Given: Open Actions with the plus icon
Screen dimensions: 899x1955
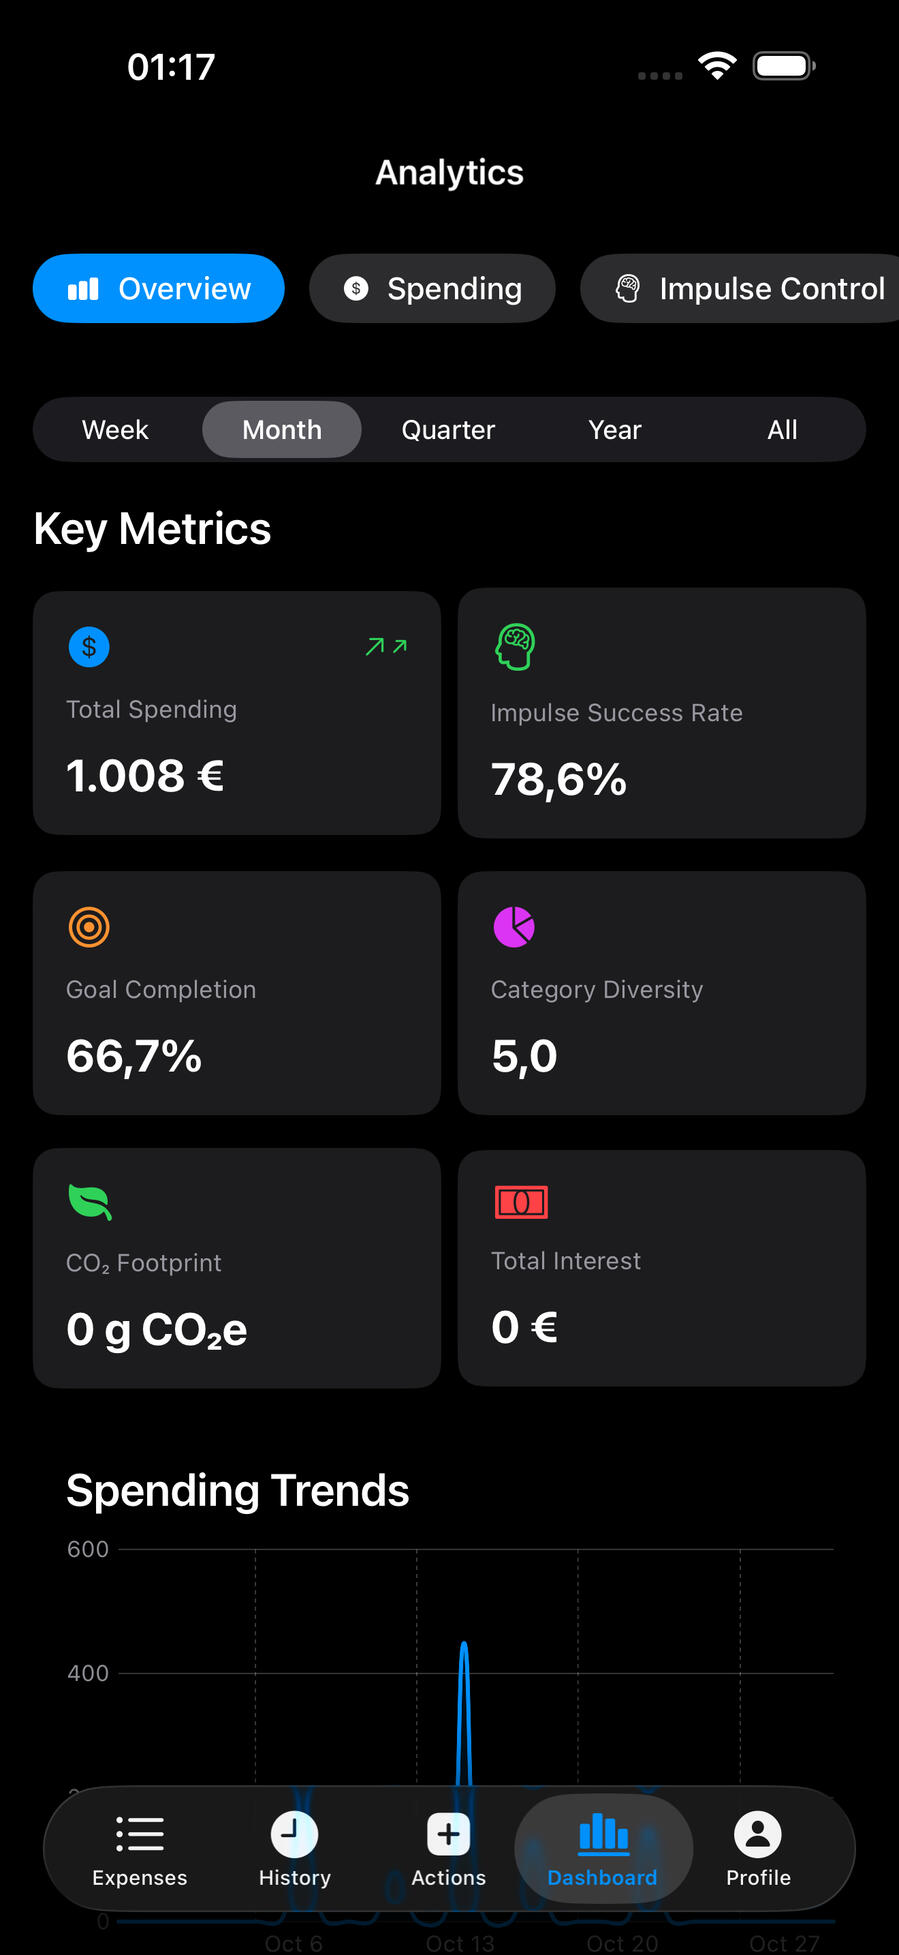Looking at the screenshot, I should (448, 1848).
